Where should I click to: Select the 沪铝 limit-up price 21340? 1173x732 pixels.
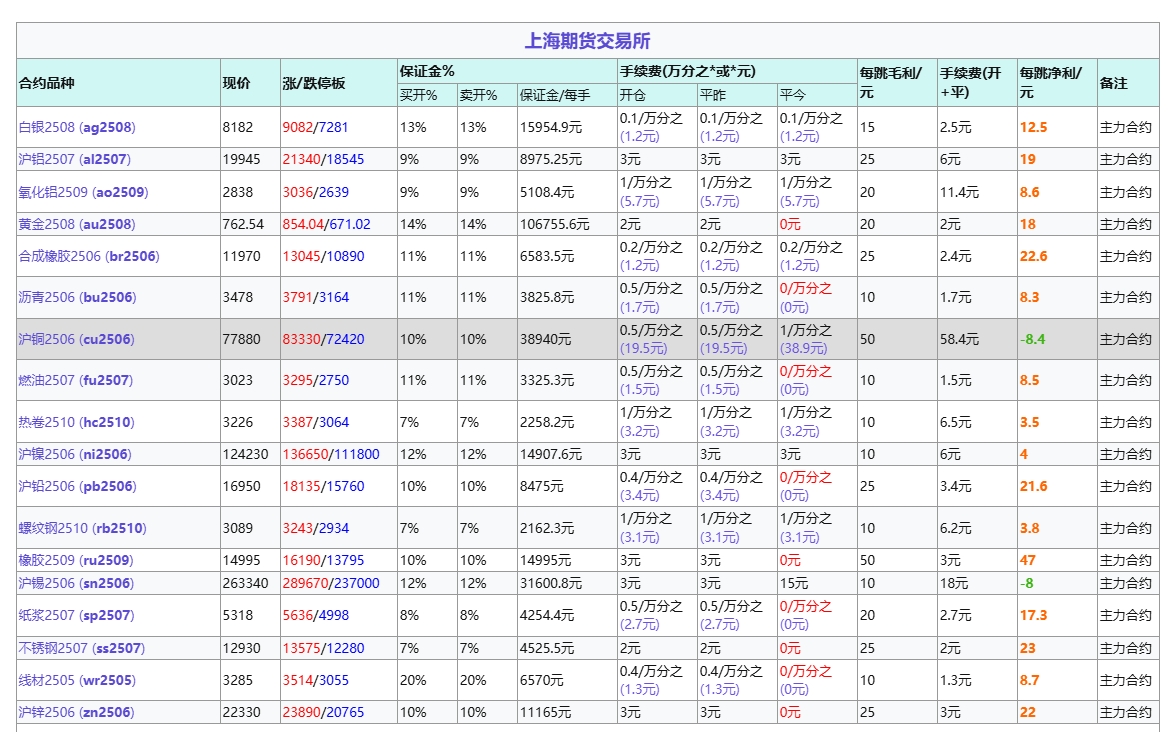click(301, 159)
